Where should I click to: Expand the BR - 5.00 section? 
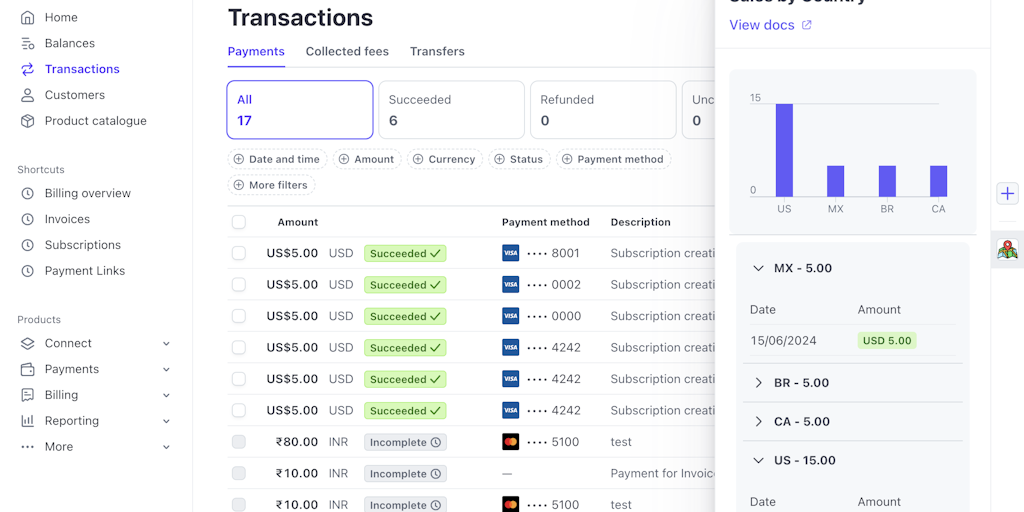tap(758, 383)
